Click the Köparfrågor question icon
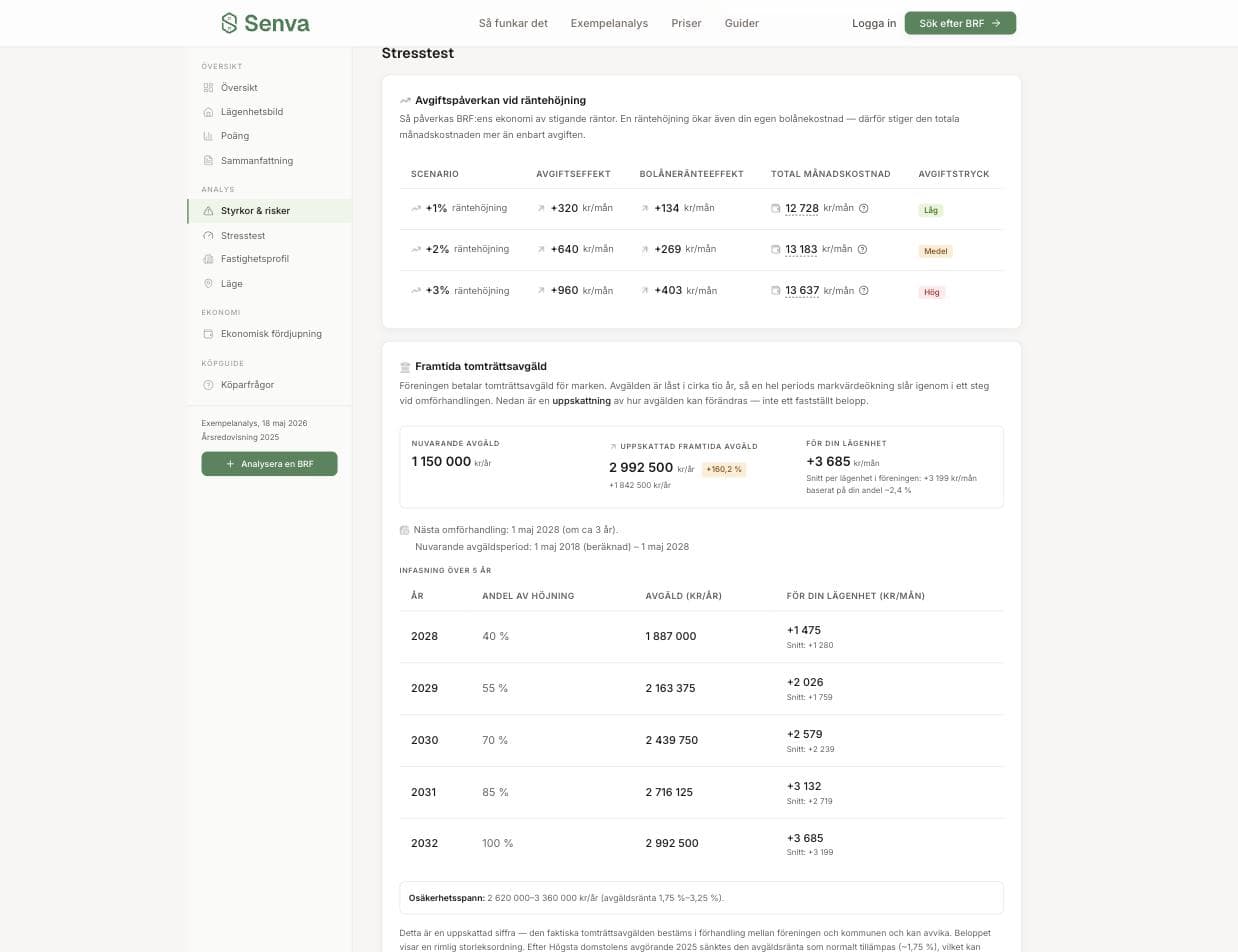Screen dimensions: 1238x952 (x=208, y=385)
